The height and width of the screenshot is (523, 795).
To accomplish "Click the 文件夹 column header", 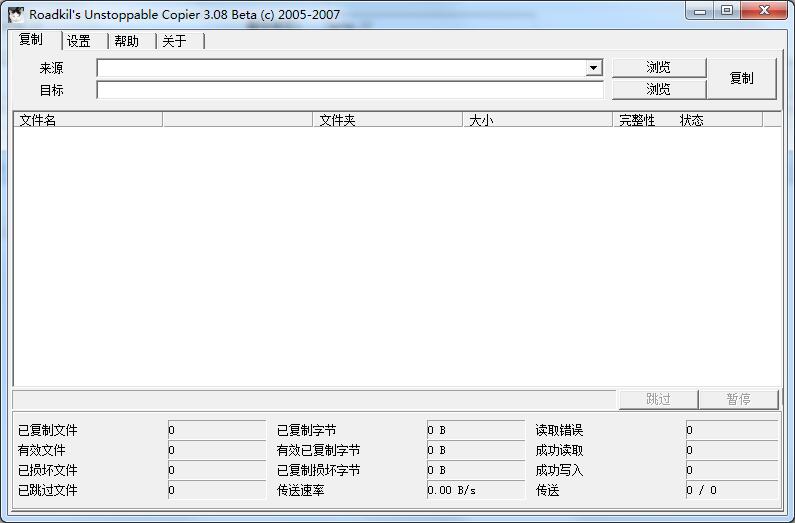I will [388, 120].
